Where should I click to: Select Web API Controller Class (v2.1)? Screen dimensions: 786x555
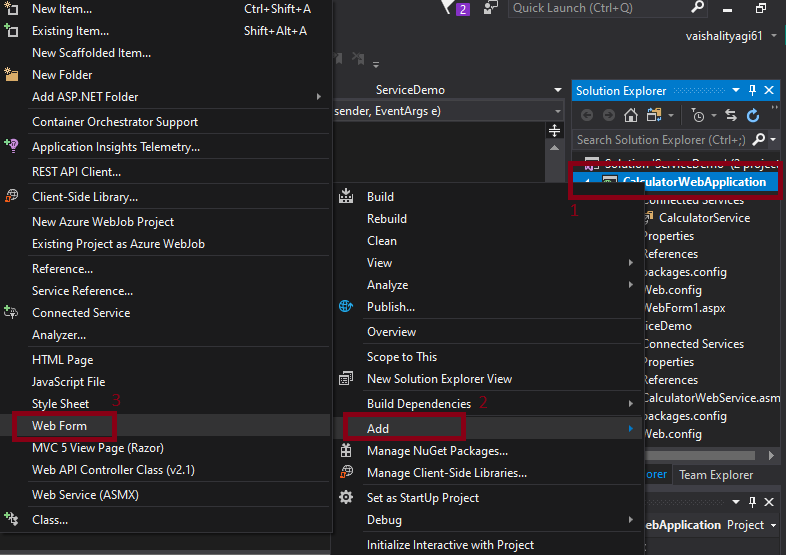165,470
